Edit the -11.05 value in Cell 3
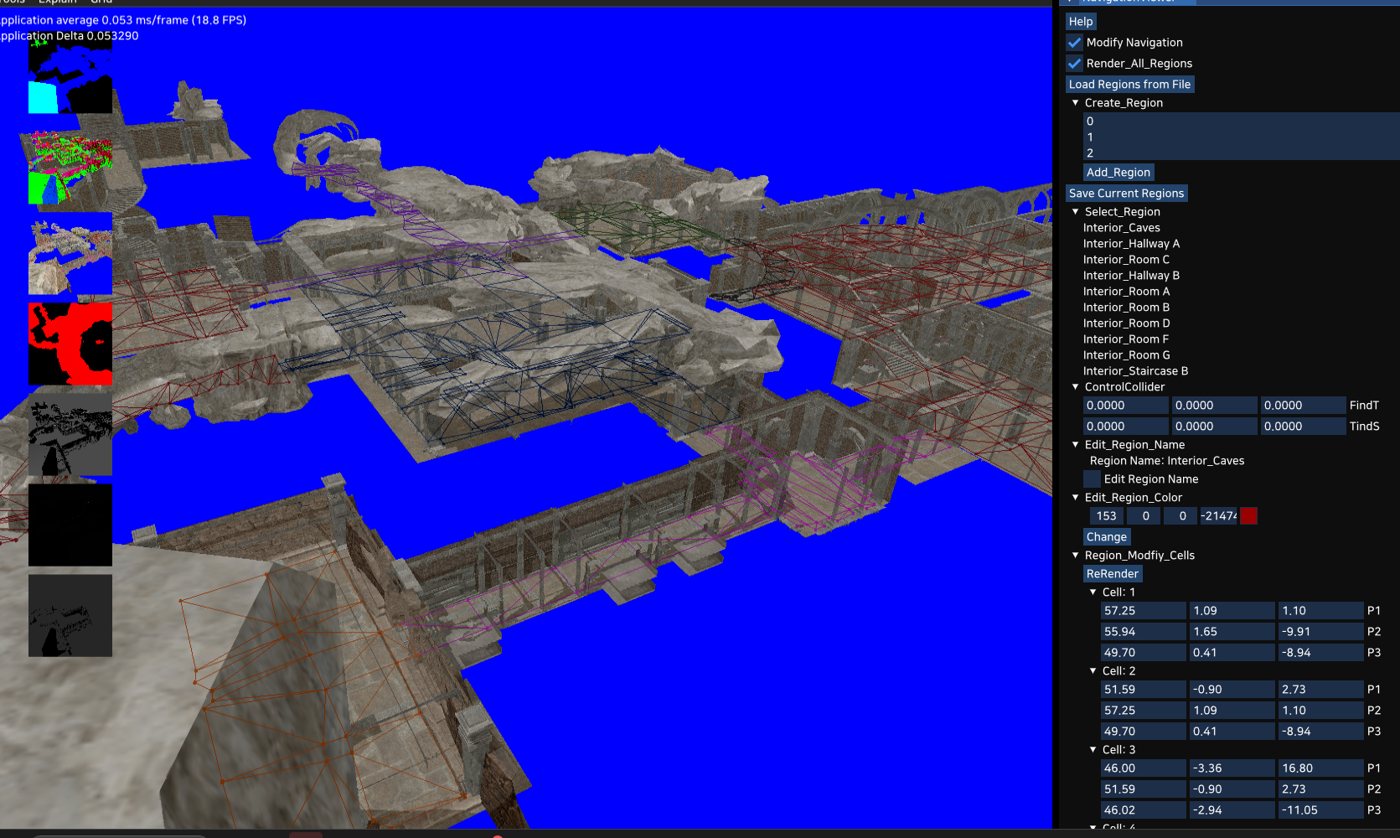This screenshot has width=1400, height=838. click(1319, 809)
